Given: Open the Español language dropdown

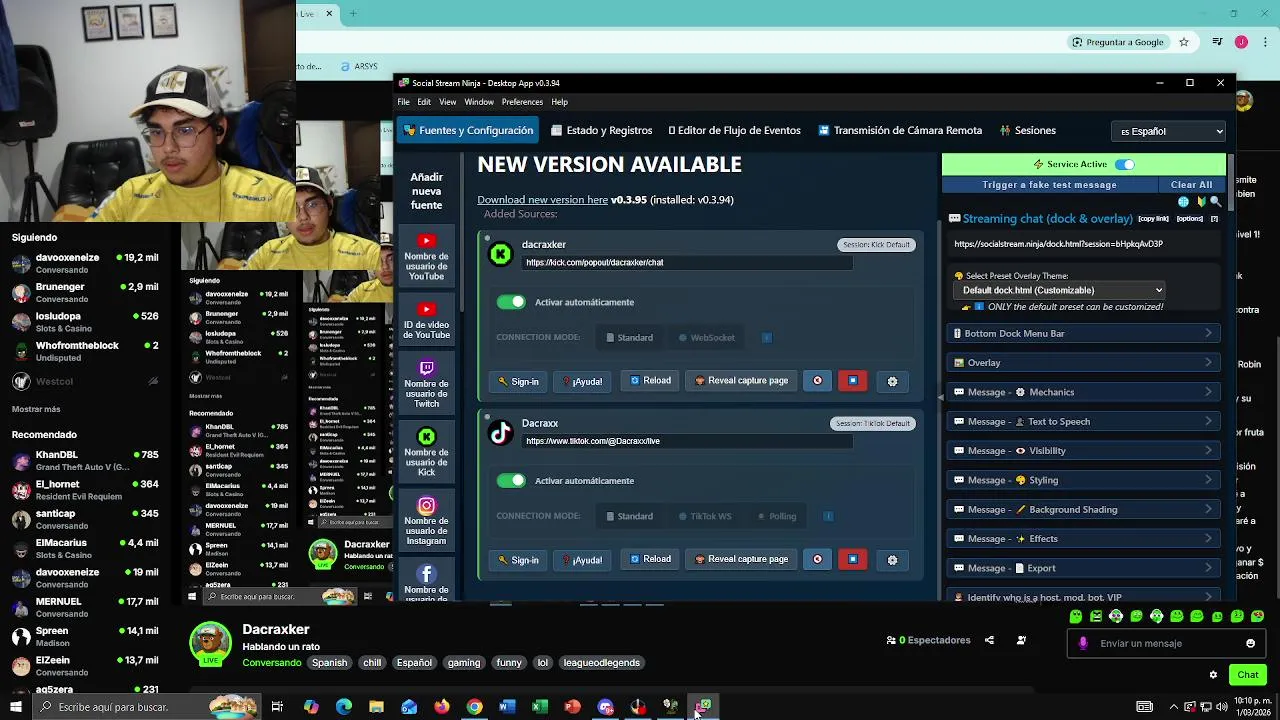Looking at the screenshot, I should coord(1169,131).
